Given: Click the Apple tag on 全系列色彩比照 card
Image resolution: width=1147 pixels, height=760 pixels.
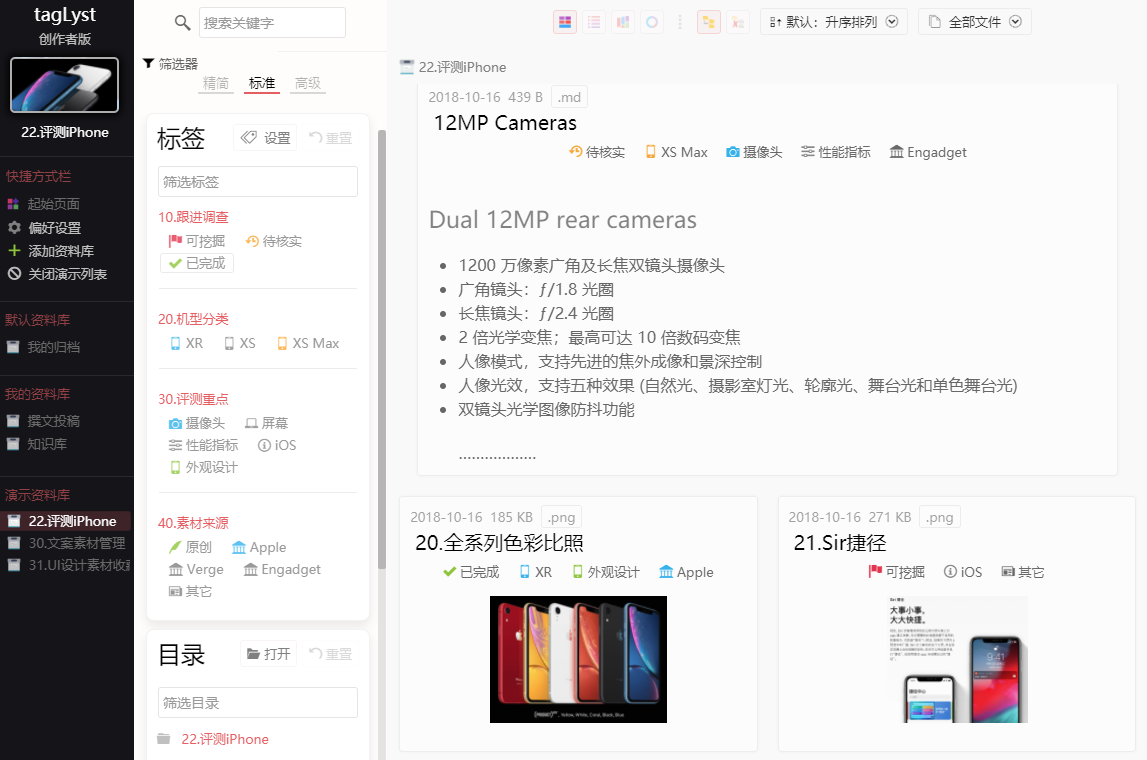Looking at the screenshot, I should click(x=686, y=572).
